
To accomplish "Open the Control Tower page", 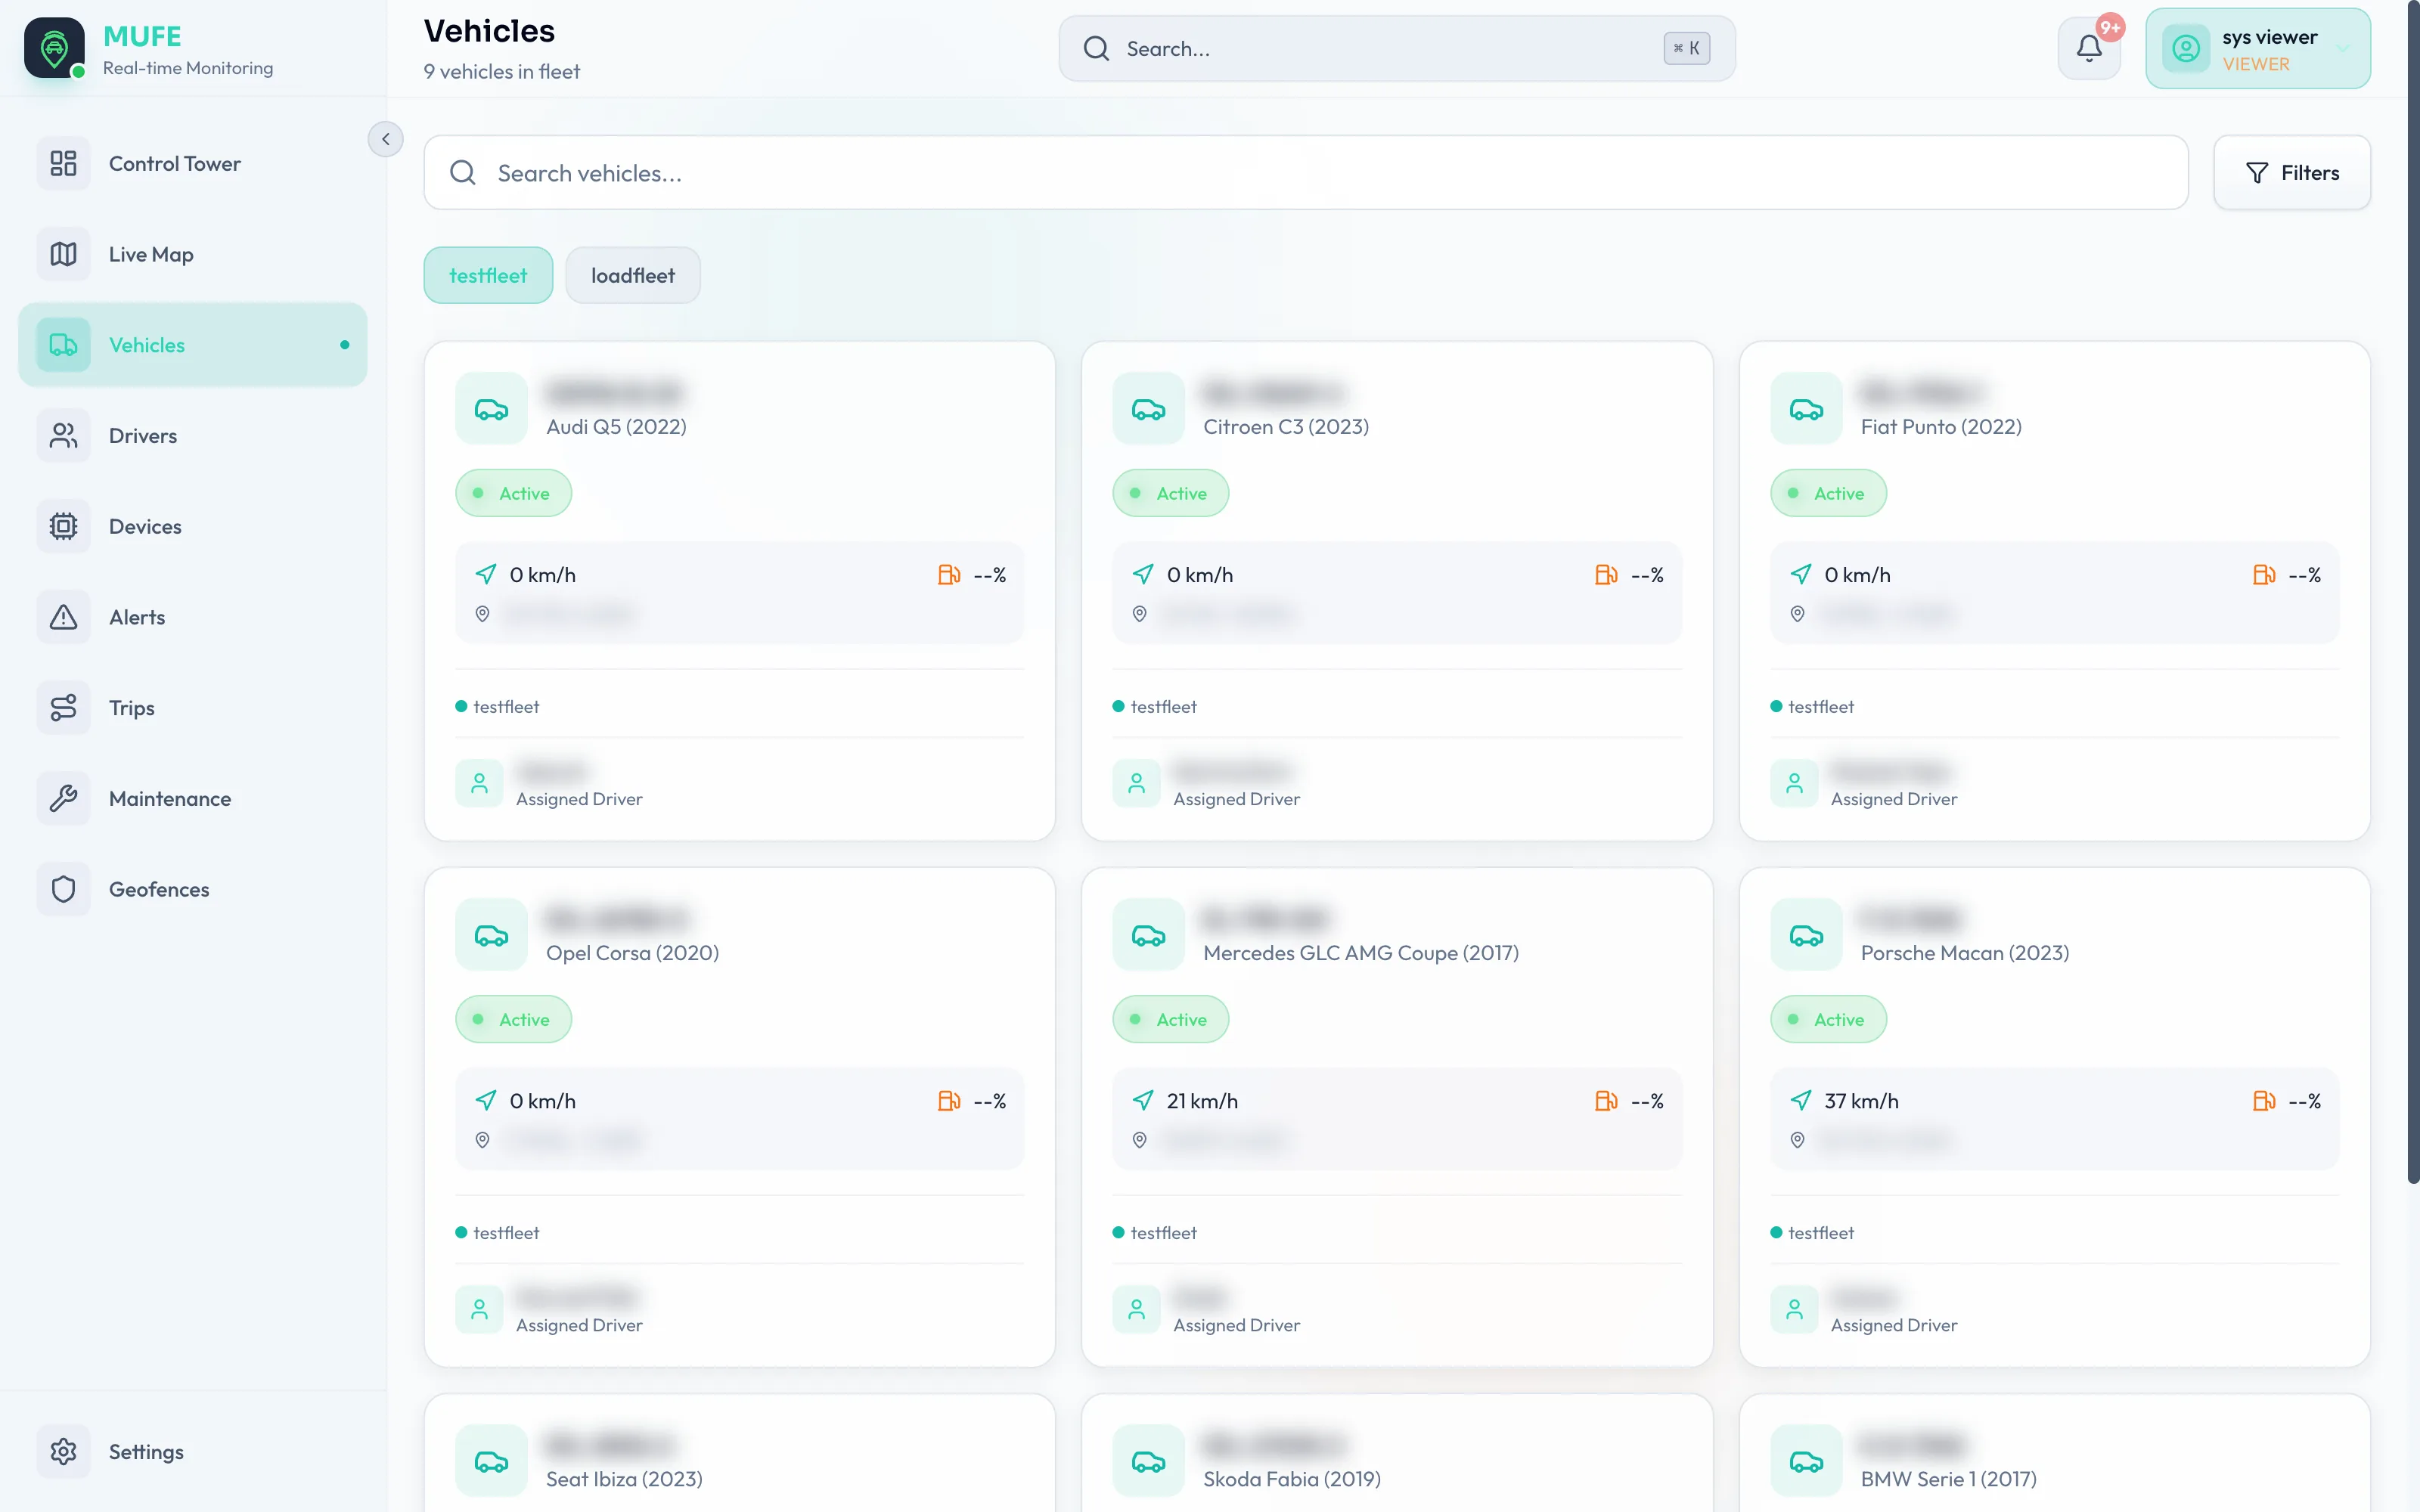I will pos(192,163).
